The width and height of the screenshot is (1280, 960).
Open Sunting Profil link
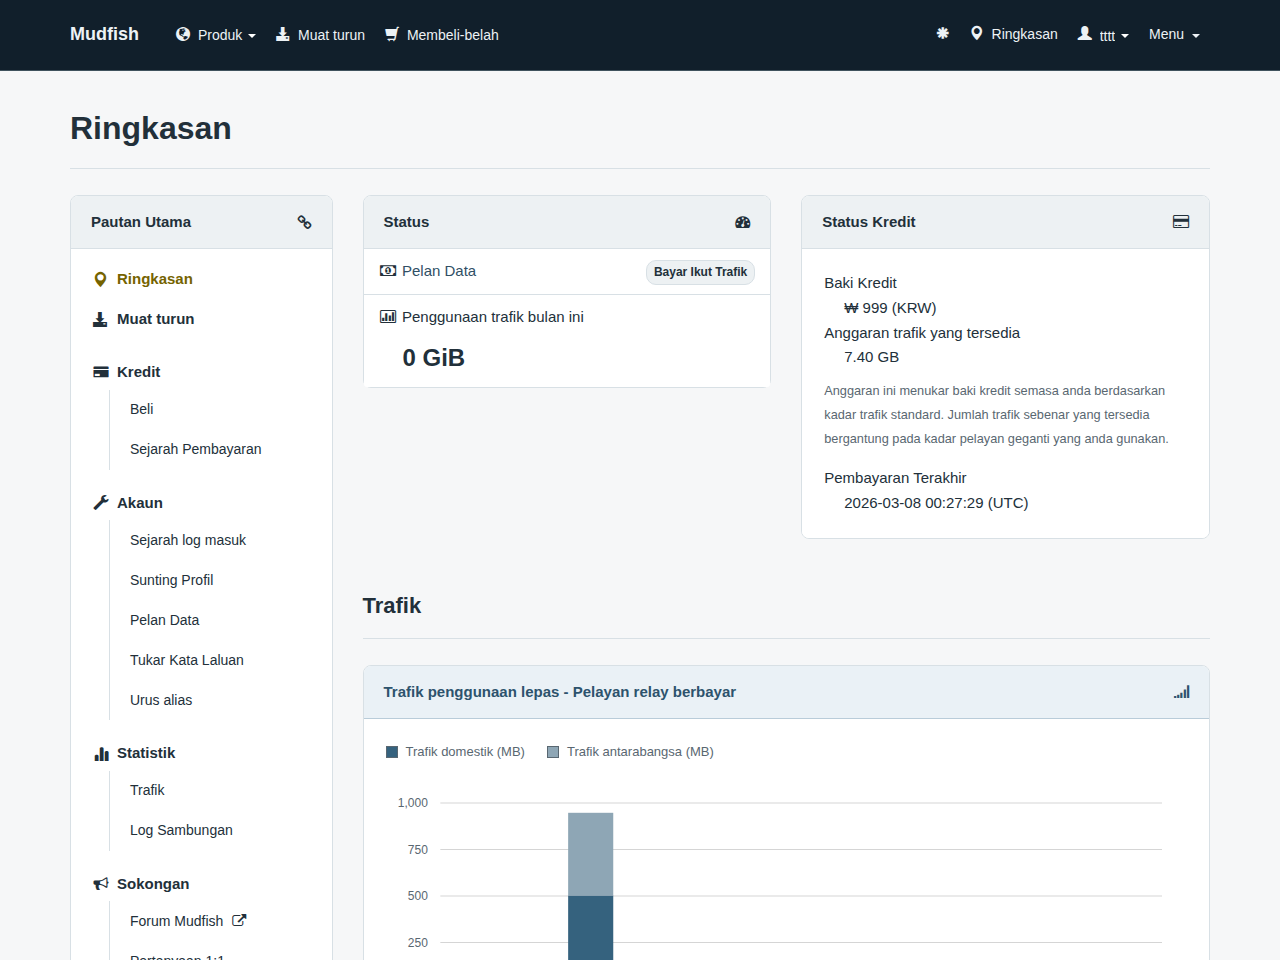(172, 580)
